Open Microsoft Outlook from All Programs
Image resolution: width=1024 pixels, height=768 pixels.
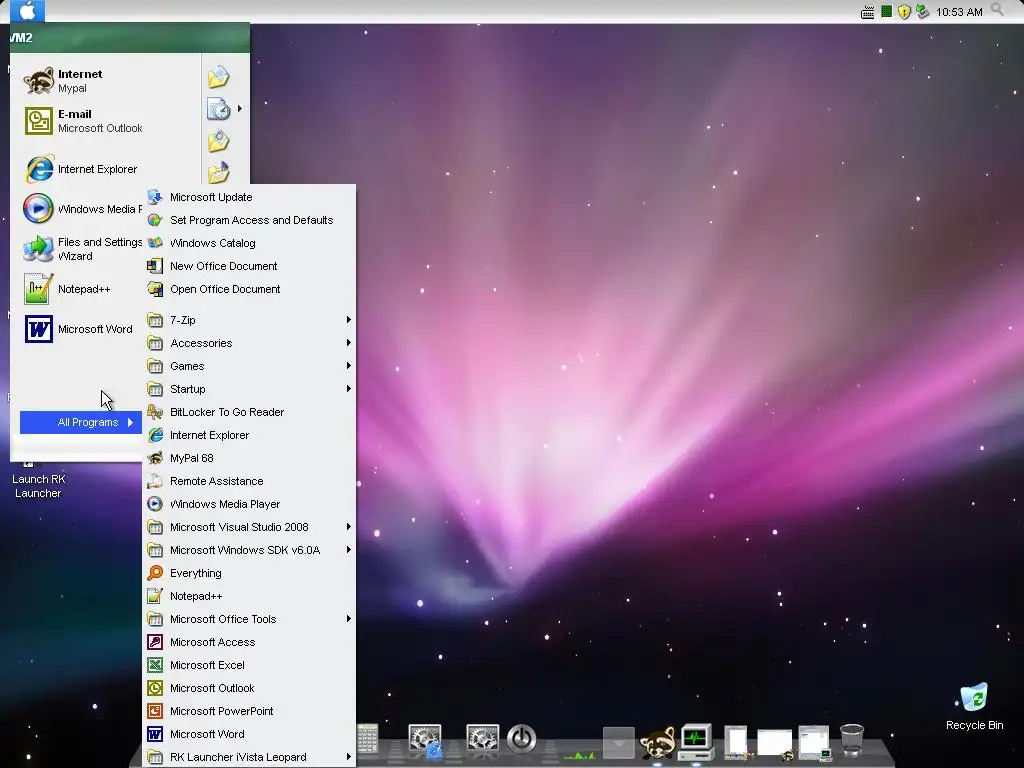[249, 688]
